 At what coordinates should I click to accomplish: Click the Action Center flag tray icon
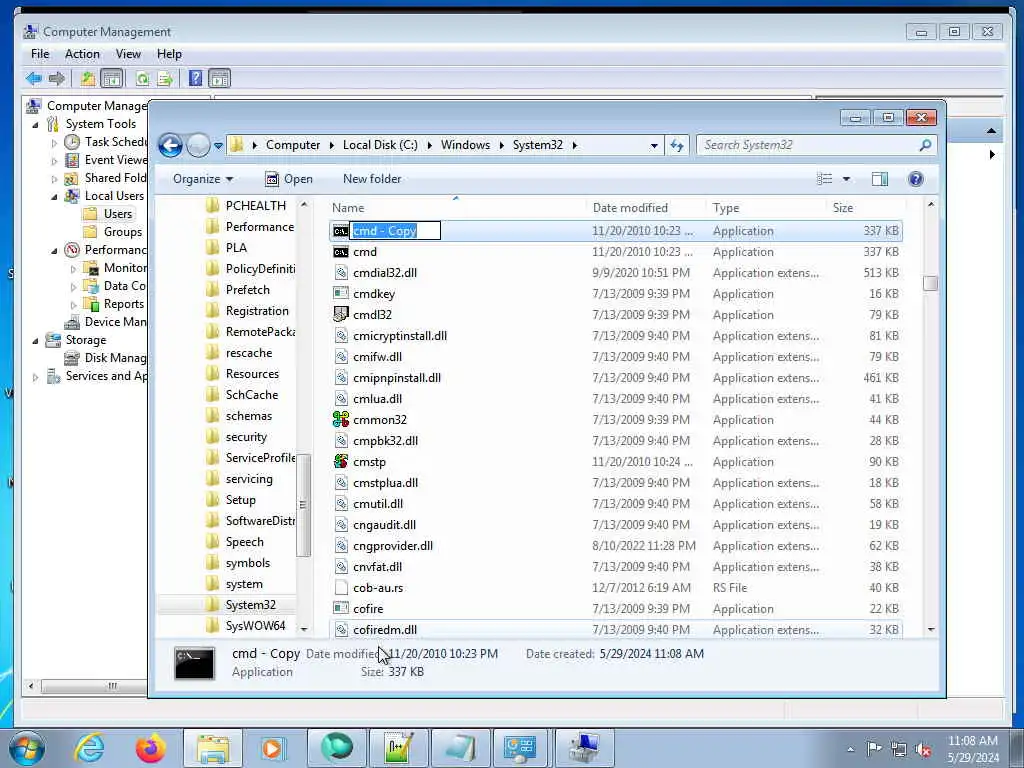click(874, 749)
